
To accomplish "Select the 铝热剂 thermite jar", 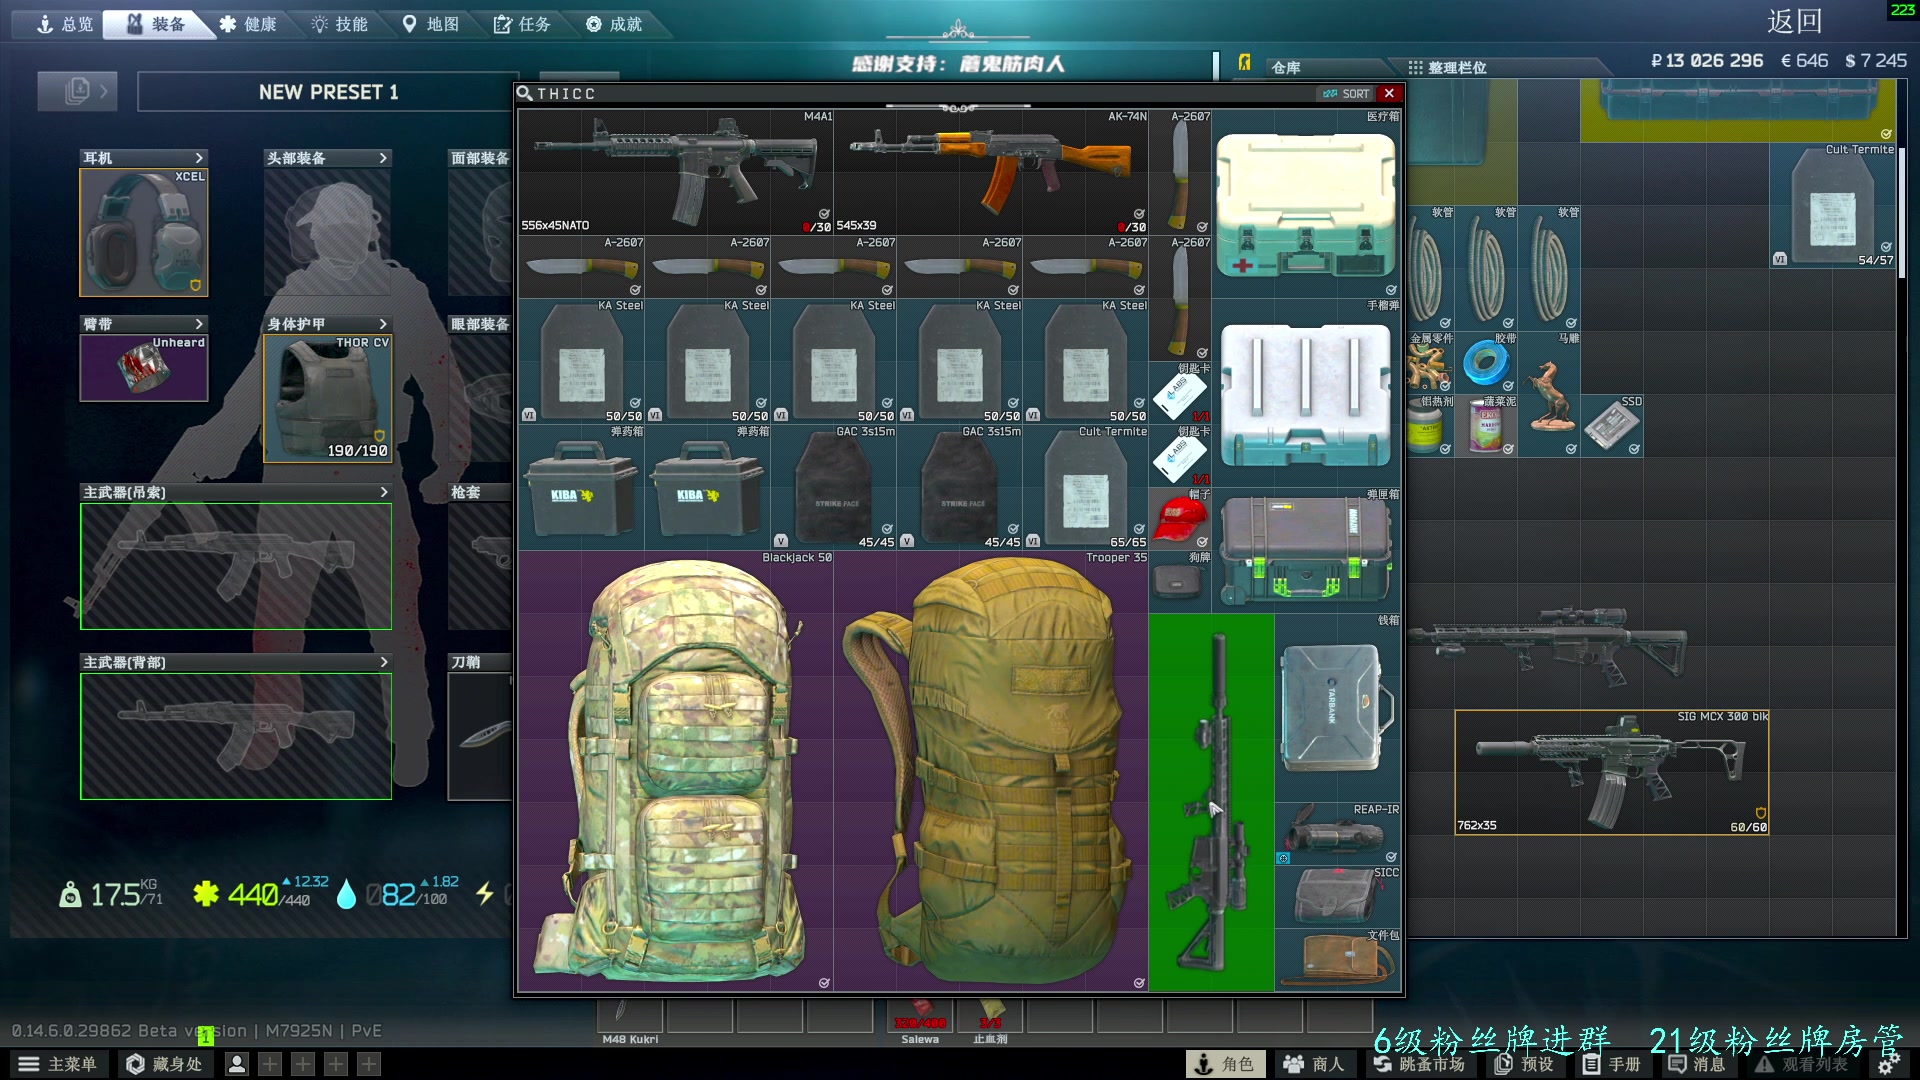I will click(1431, 426).
